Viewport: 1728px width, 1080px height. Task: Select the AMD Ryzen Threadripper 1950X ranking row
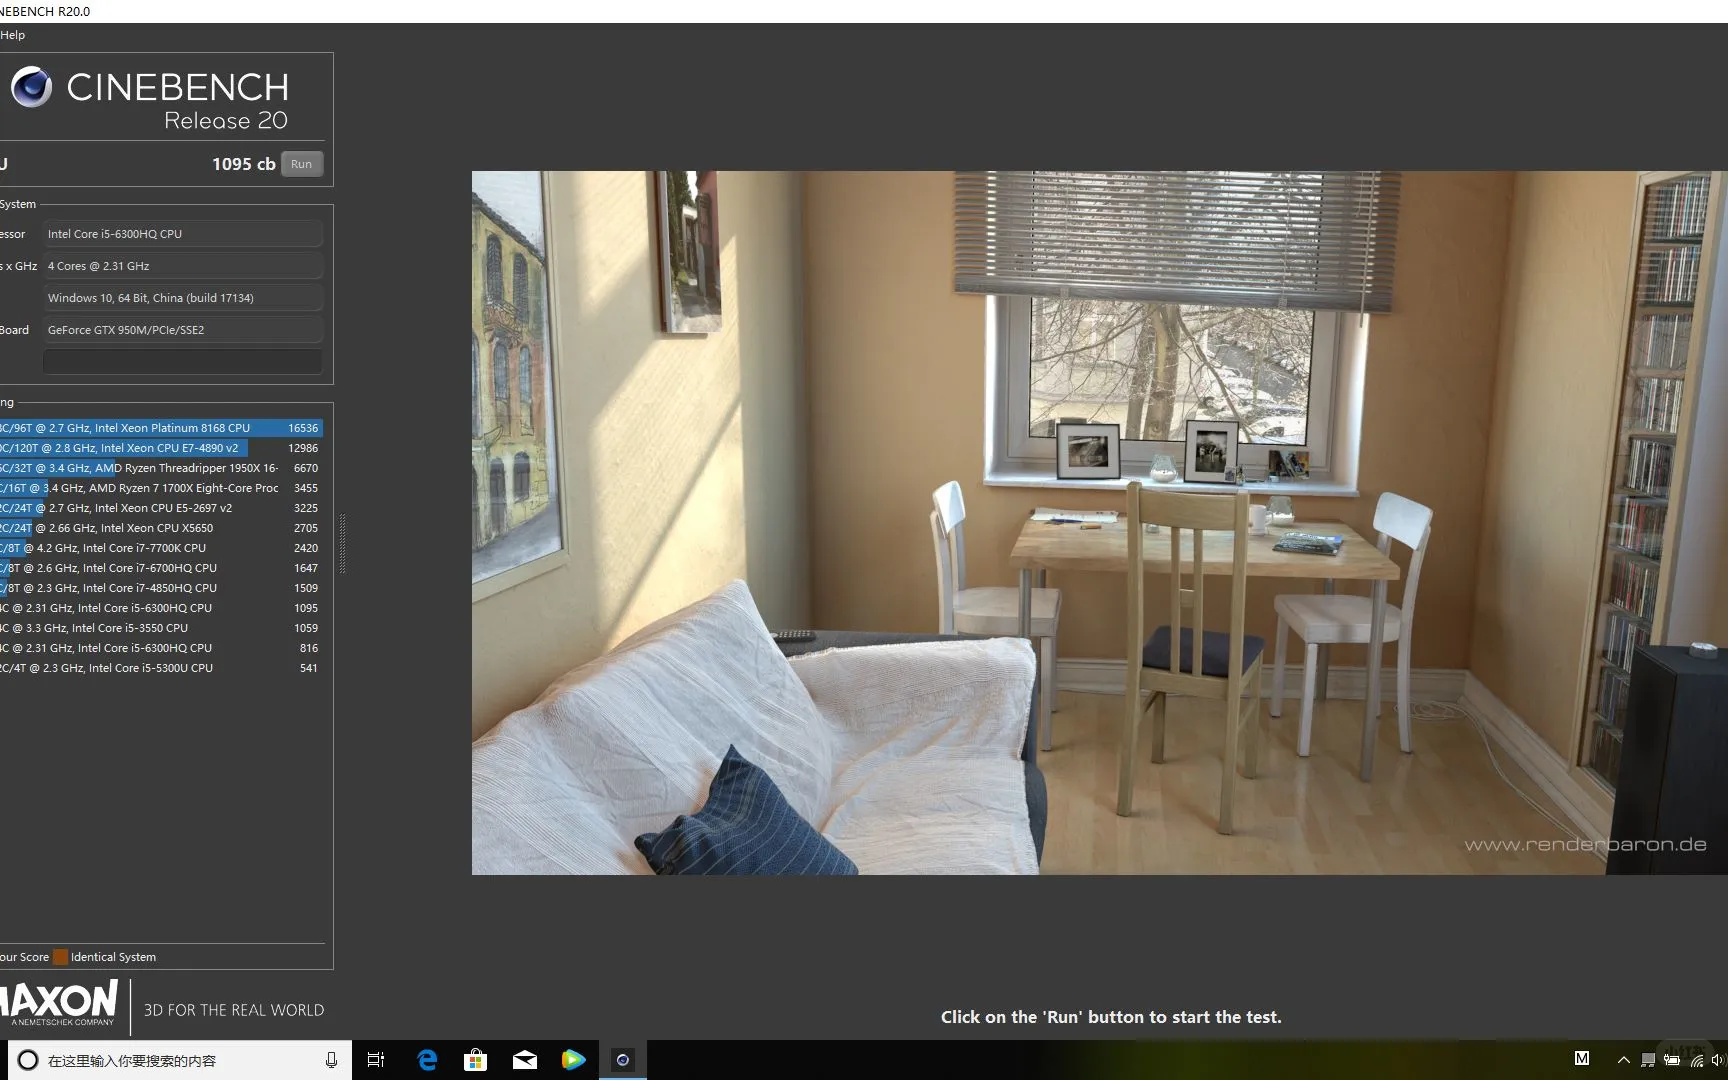tap(161, 468)
